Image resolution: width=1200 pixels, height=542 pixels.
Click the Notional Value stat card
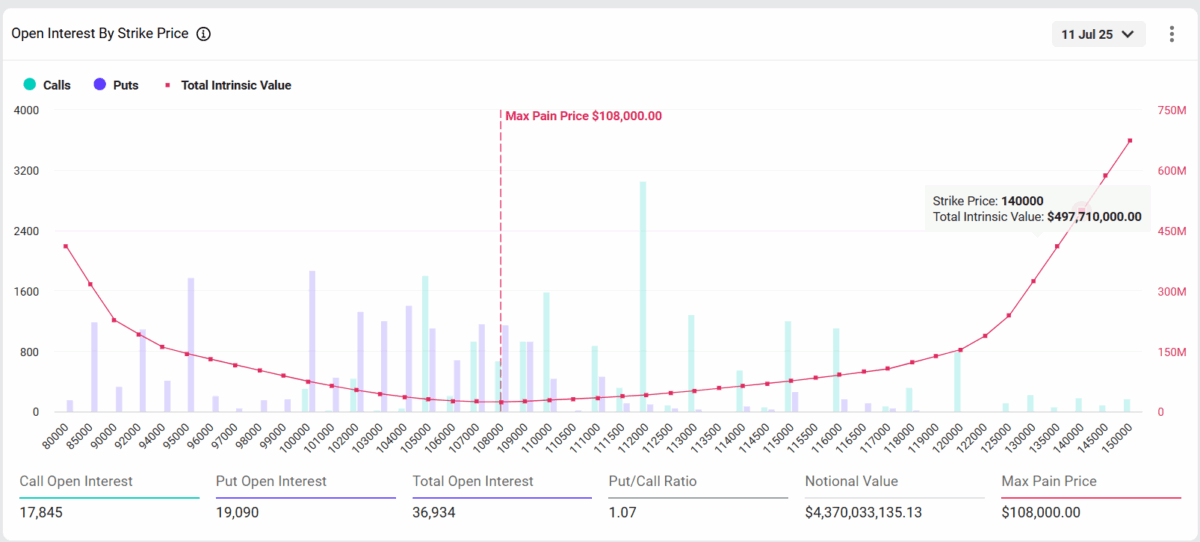pyautogui.click(x=894, y=496)
